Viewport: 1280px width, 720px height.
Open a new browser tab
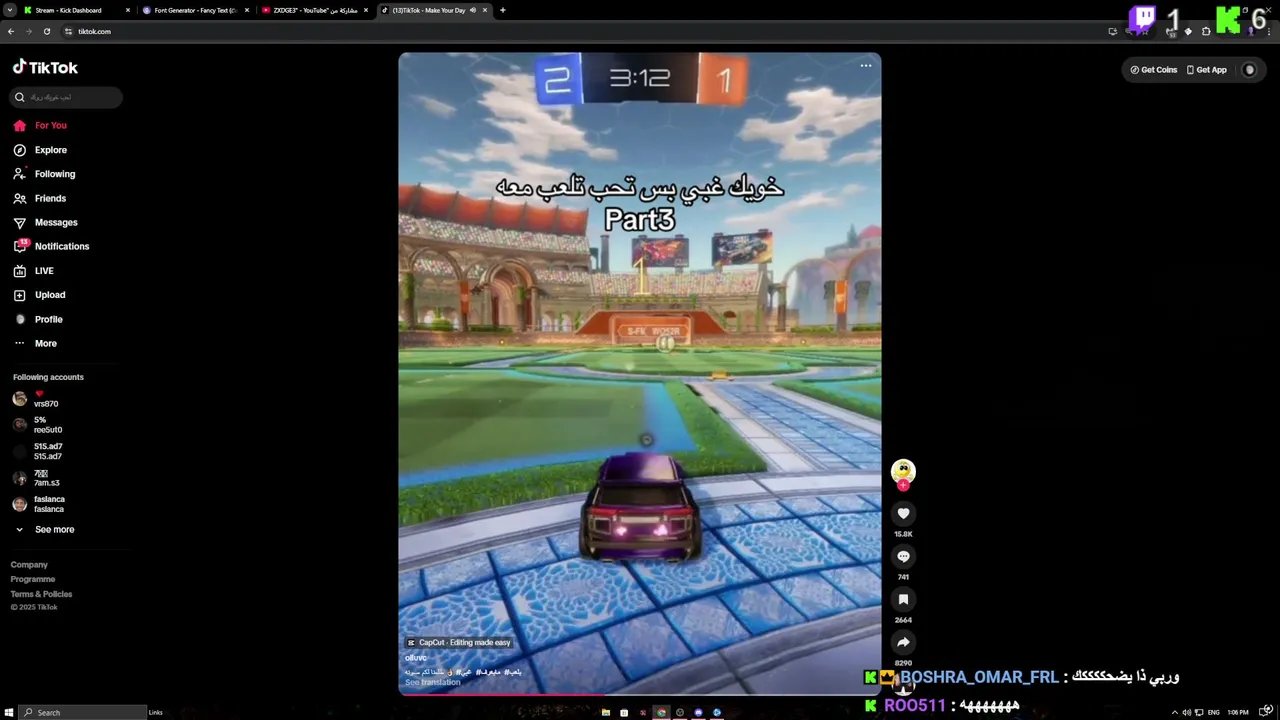point(502,10)
